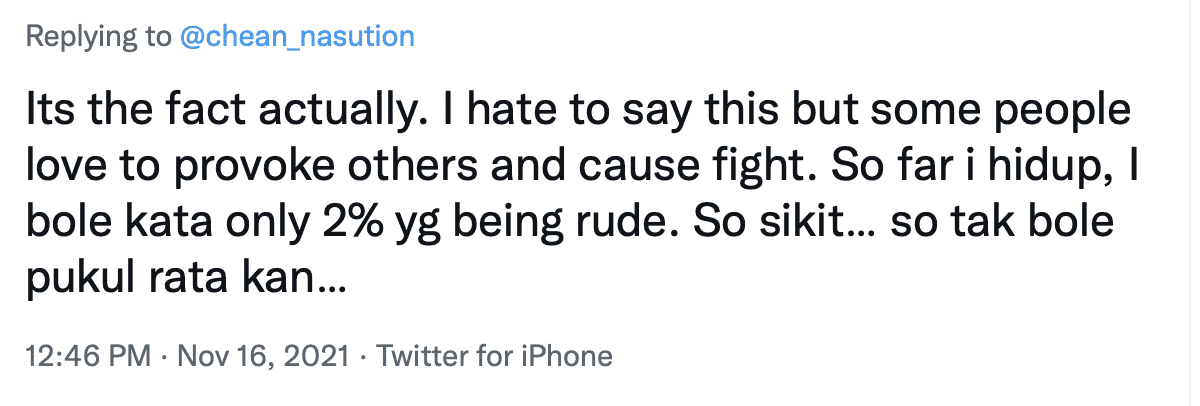Open the @chean_nasution profile link
The width and height of the screenshot is (1200, 406).
pyautogui.click(x=296, y=38)
